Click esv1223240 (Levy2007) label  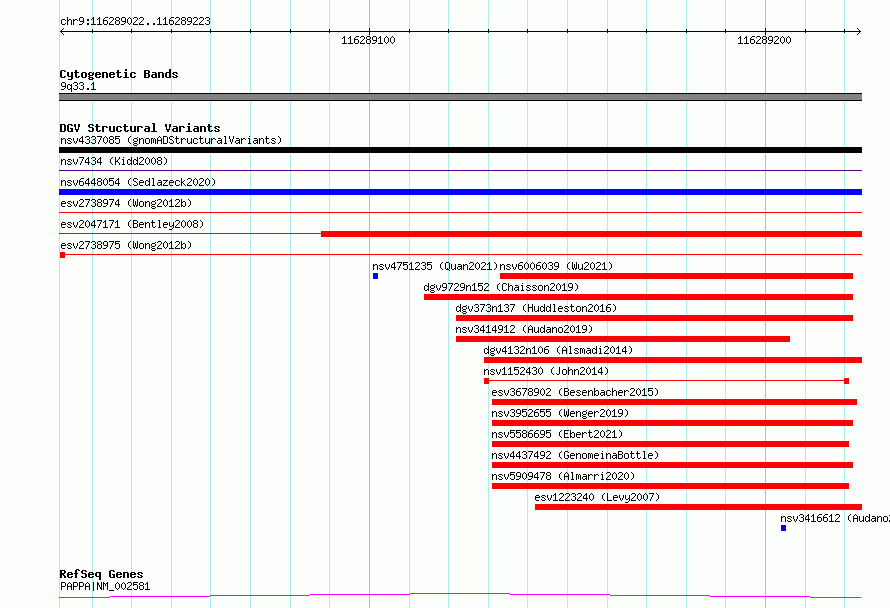click(x=597, y=497)
